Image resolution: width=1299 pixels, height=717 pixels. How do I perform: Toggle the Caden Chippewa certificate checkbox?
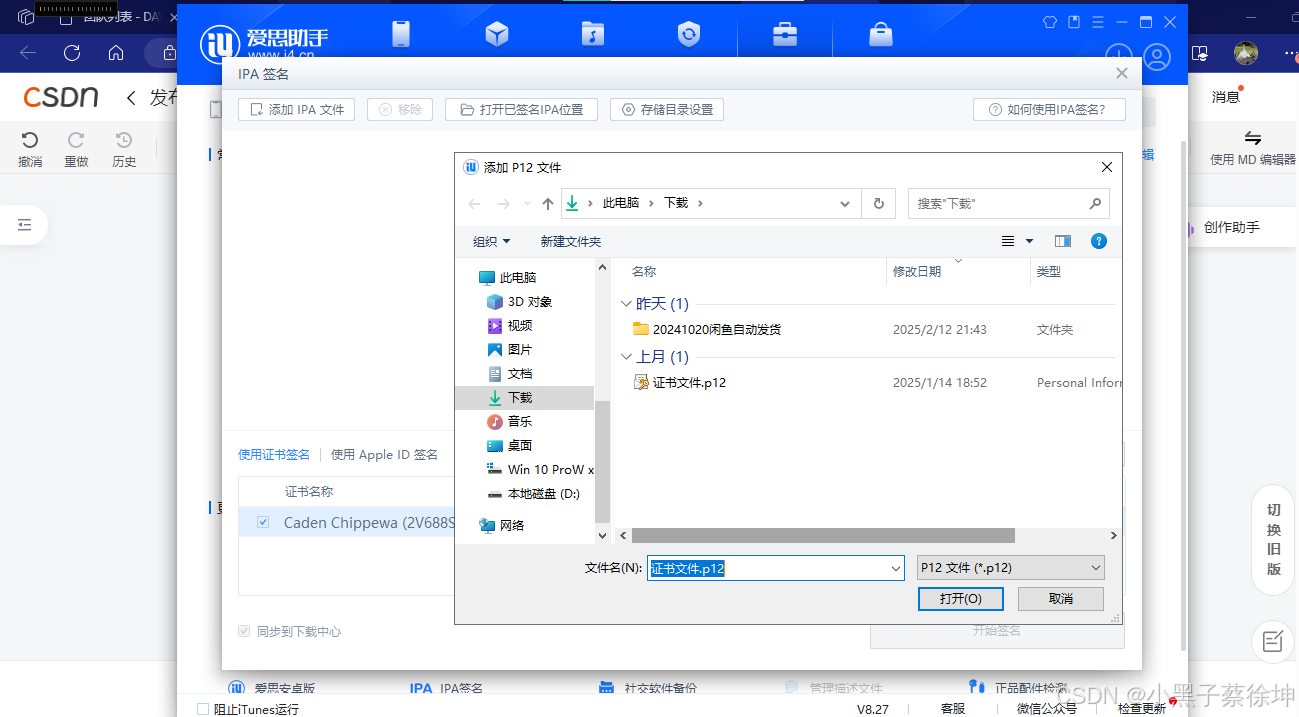click(263, 522)
